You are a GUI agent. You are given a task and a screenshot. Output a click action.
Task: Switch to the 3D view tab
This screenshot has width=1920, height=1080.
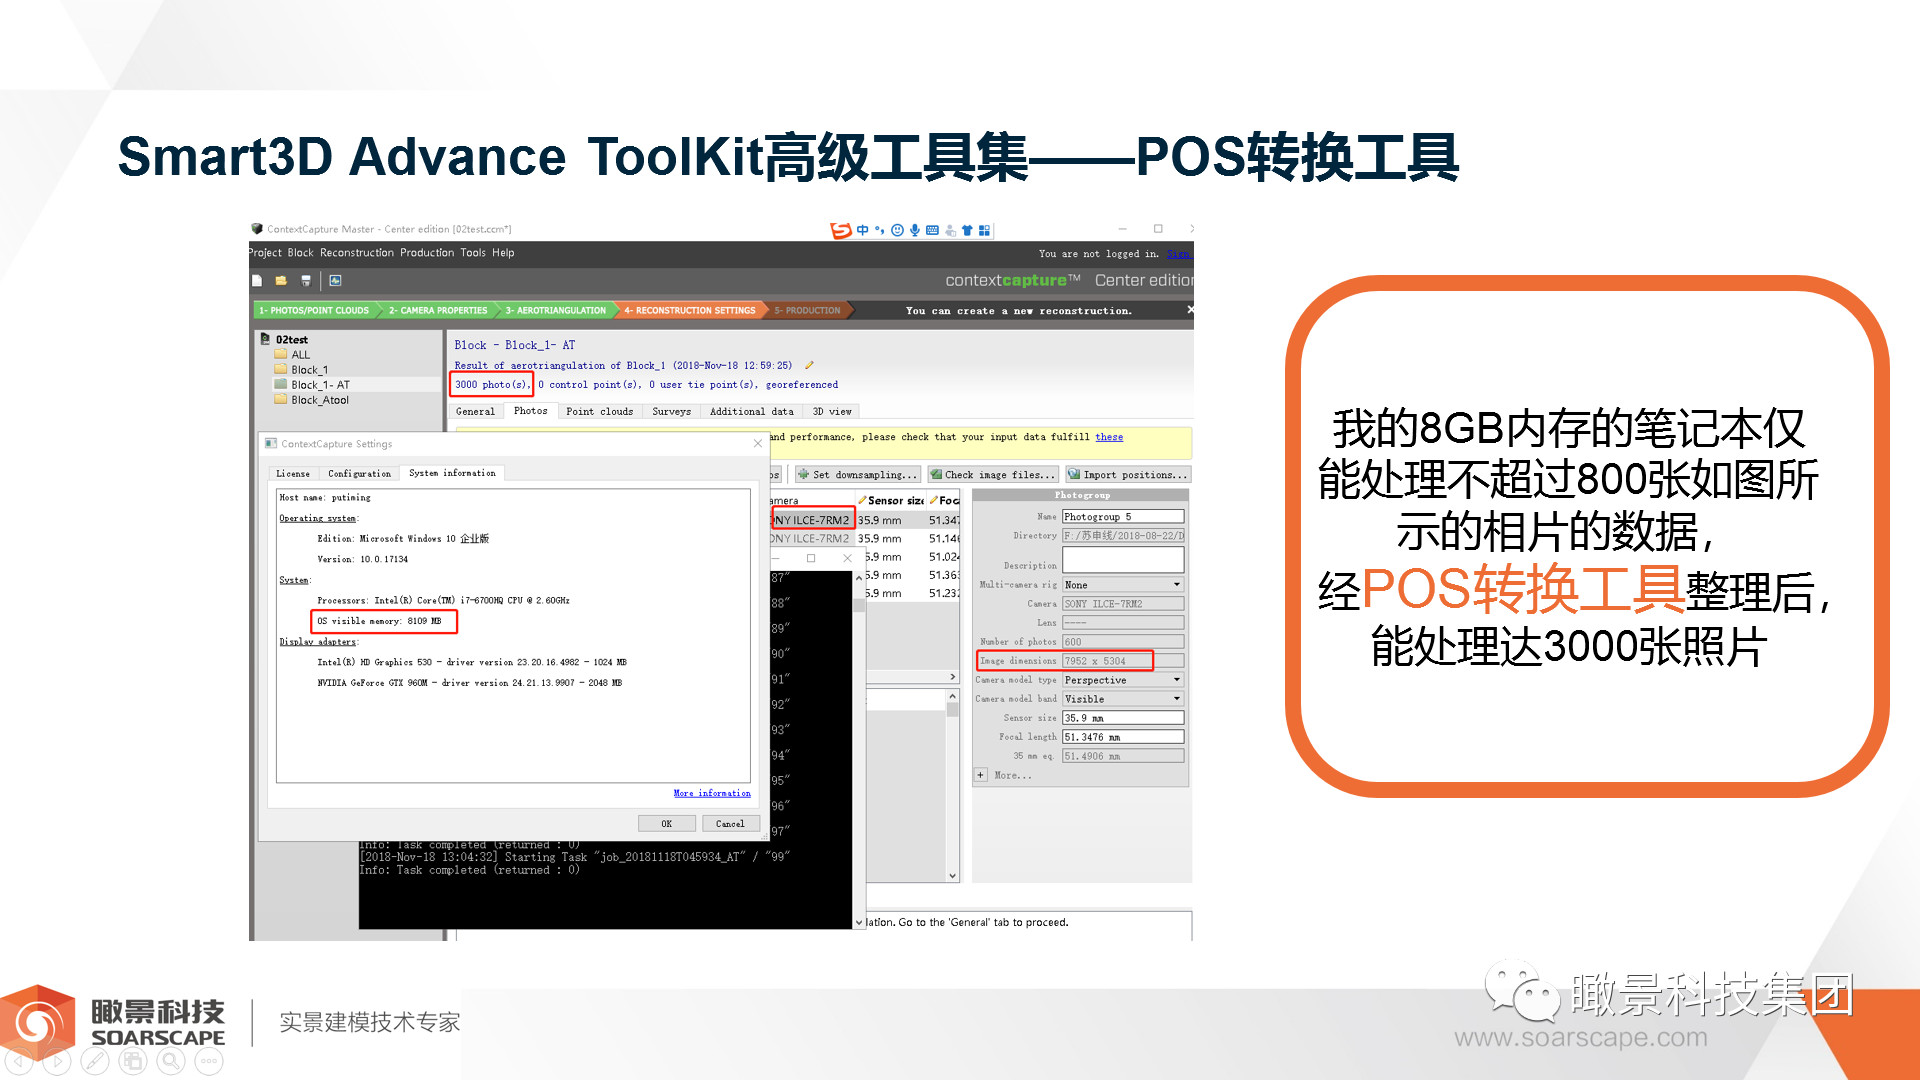[832, 411]
